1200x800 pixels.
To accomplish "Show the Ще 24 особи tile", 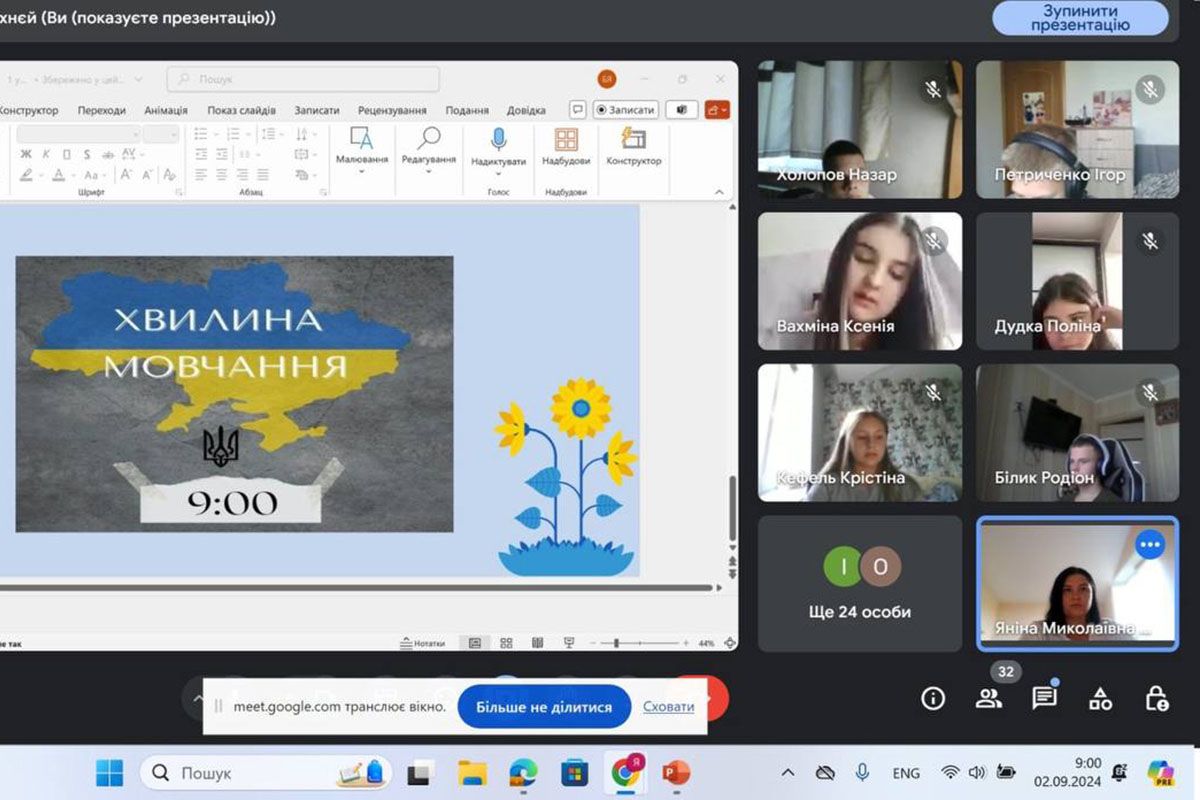I will [860, 583].
